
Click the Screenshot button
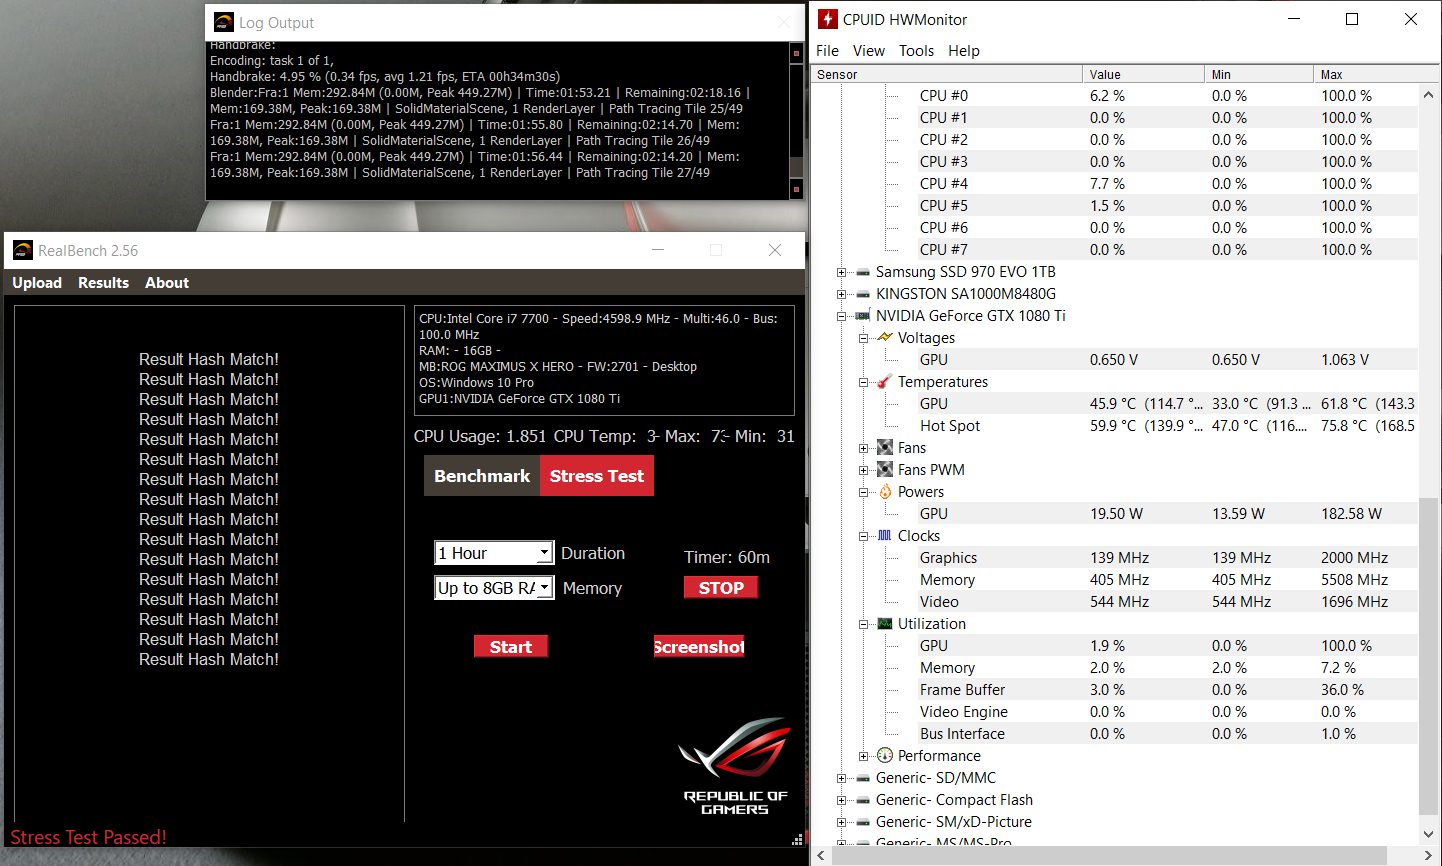click(699, 647)
